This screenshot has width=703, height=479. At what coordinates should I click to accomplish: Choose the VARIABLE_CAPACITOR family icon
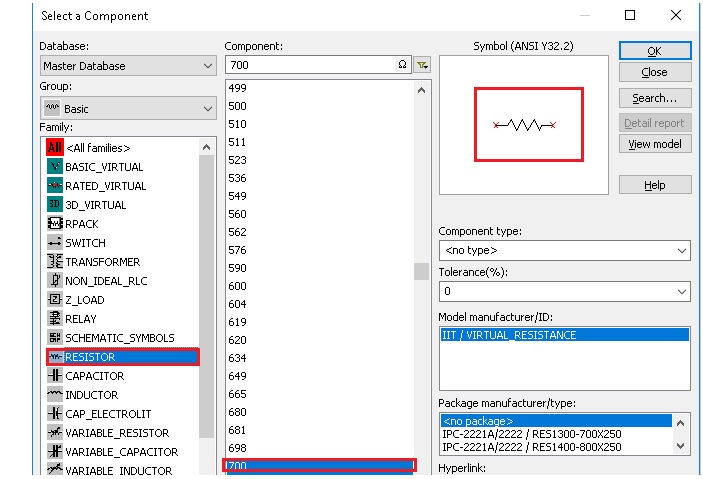click(55, 451)
